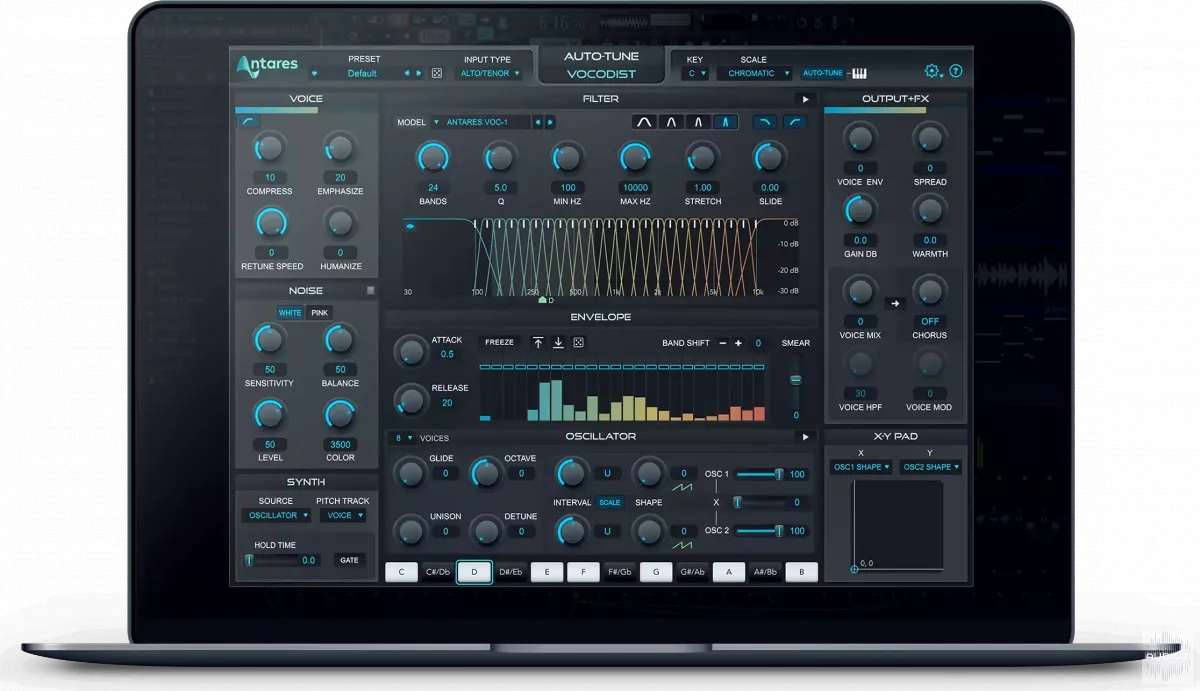Viewport: 1200px width, 691px height.
Task: Open the Input Type ALTO/TENOR dropdown
Action: point(488,73)
